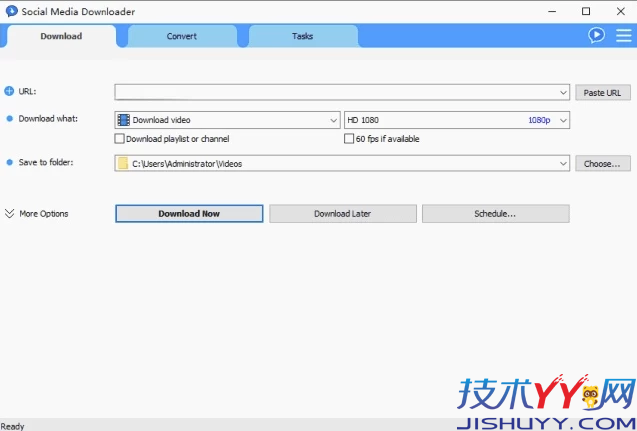Screen dimensions: 637x431
Task: Open the media player icon in header
Action: point(596,35)
